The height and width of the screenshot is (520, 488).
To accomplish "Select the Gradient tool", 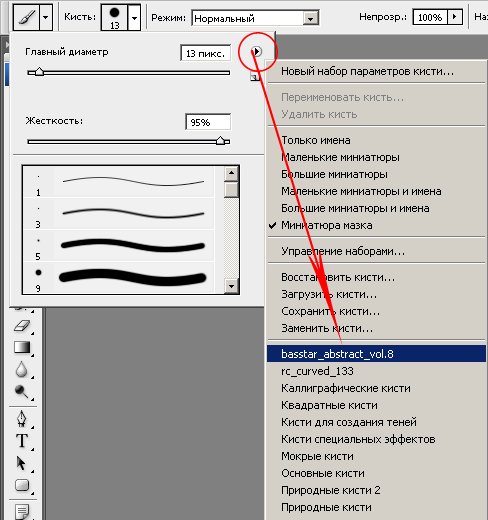I will tap(22, 347).
